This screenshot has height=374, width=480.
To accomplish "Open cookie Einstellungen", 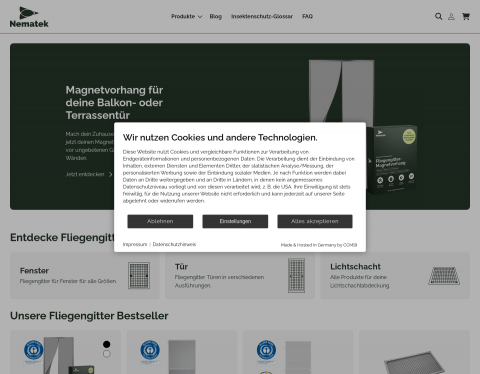I will point(235,221).
